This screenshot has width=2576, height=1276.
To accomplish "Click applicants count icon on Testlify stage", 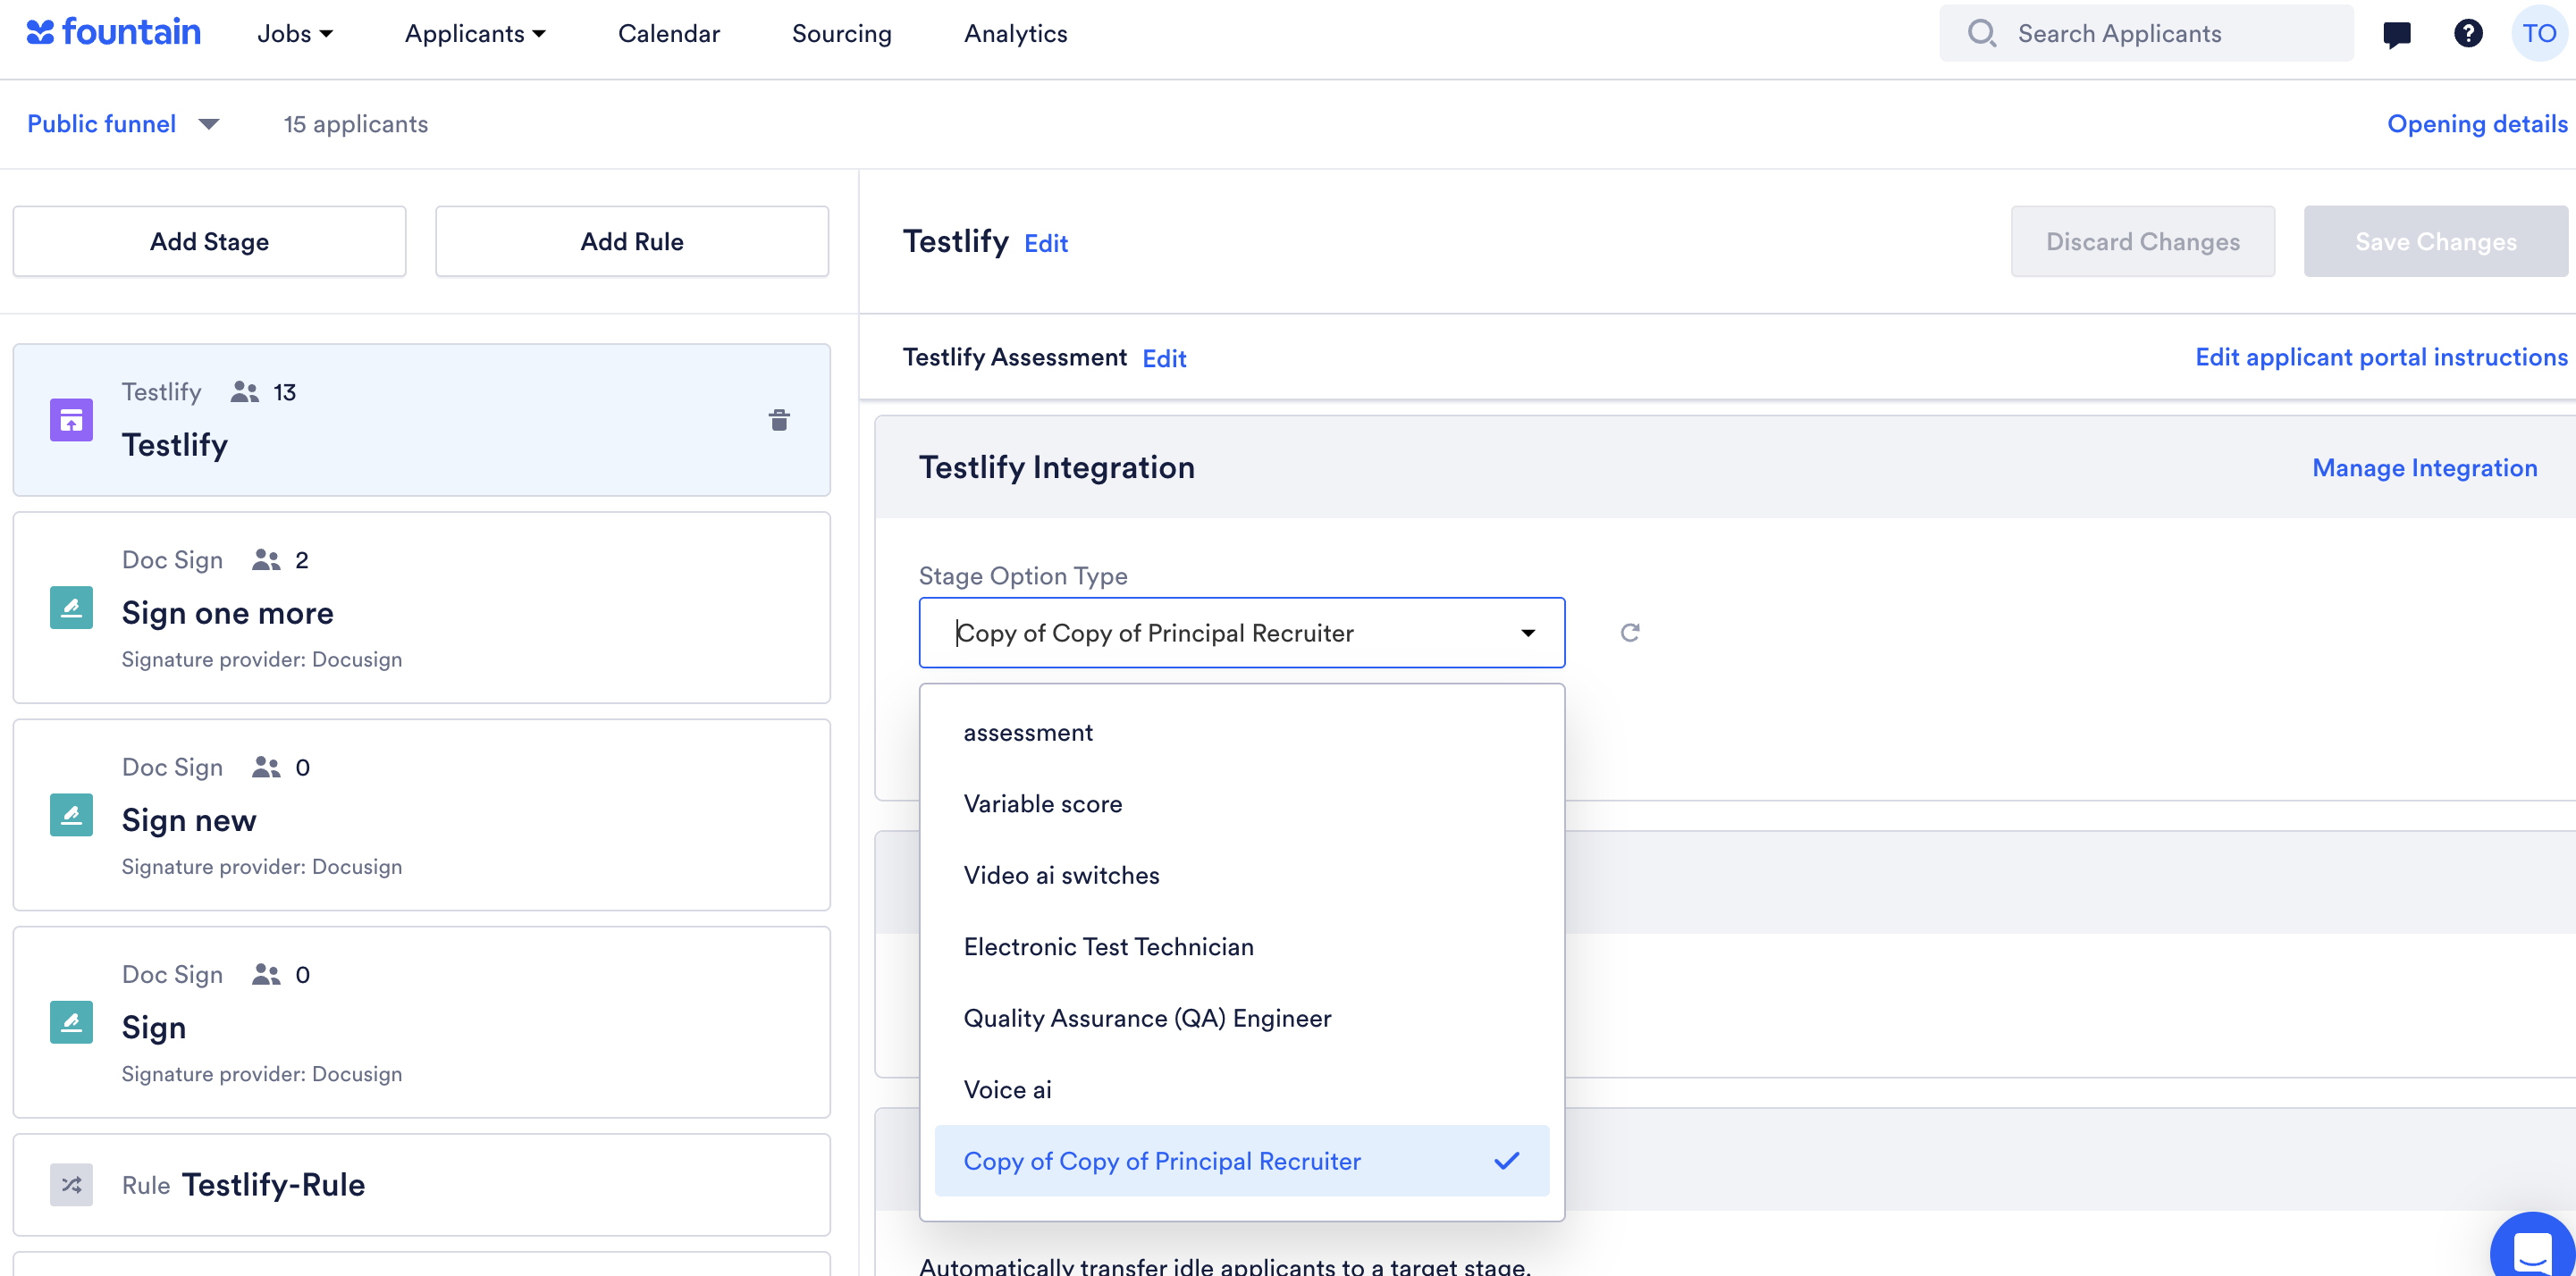I will click(x=244, y=392).
